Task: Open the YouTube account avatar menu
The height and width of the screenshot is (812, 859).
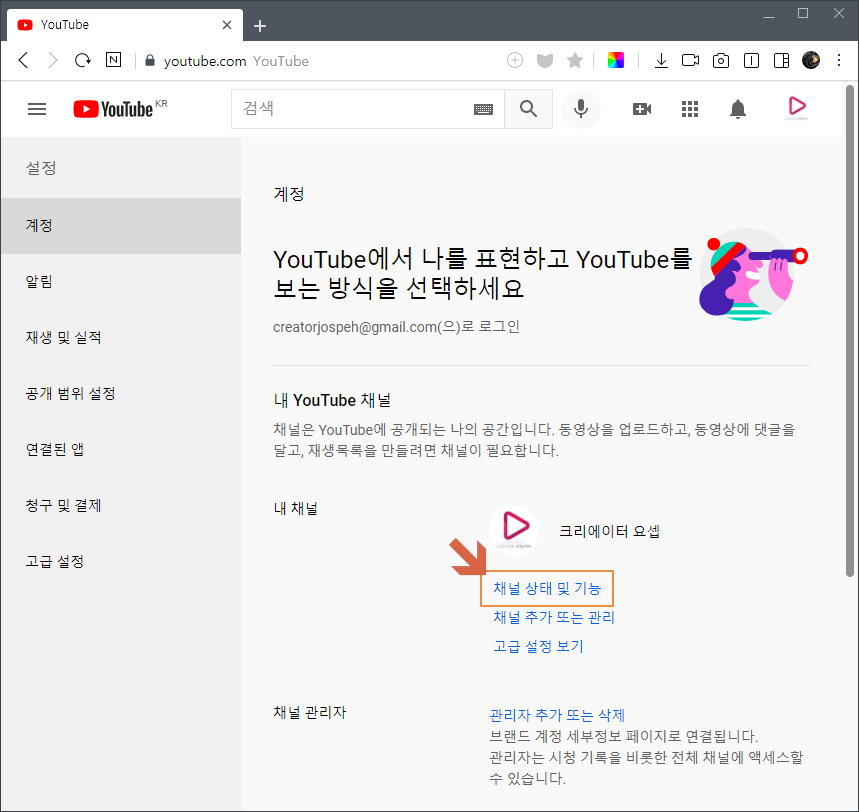Action: 796,108
